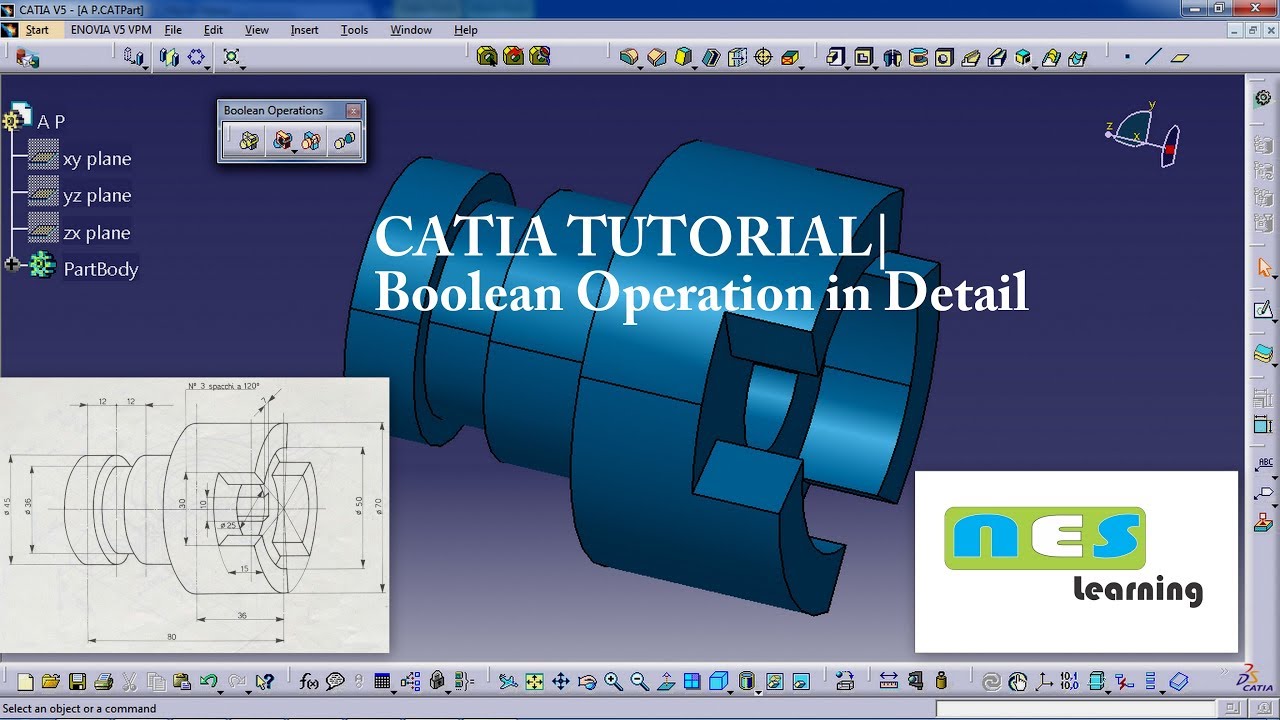
Task: Click the Measure Inertia icon
Action: [x=940, y=682]
